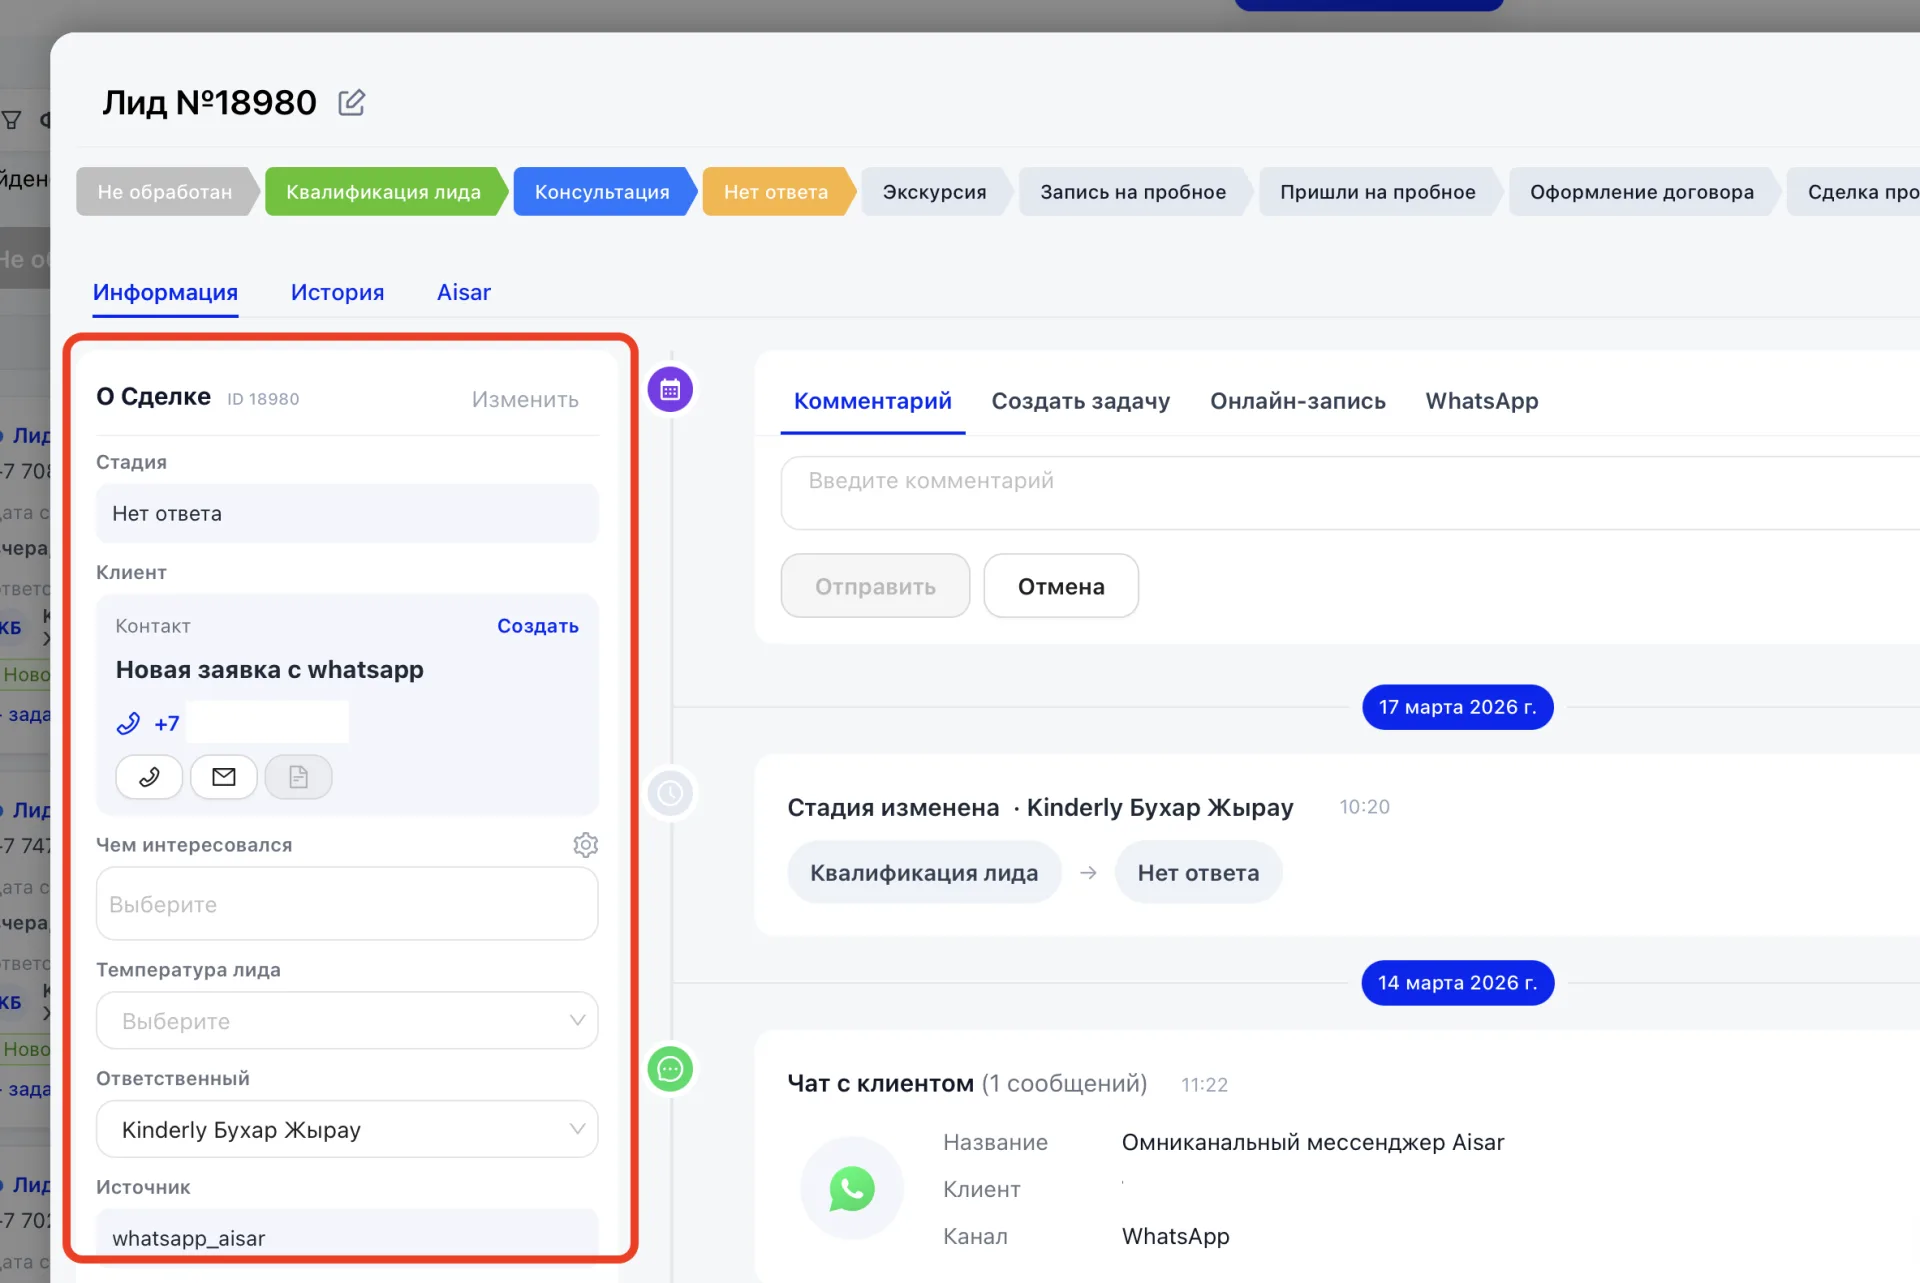Click the green chat bubble timeline icon
The height and width of the screenshot is (1283, 1920).
click(x=670, y=1069)
